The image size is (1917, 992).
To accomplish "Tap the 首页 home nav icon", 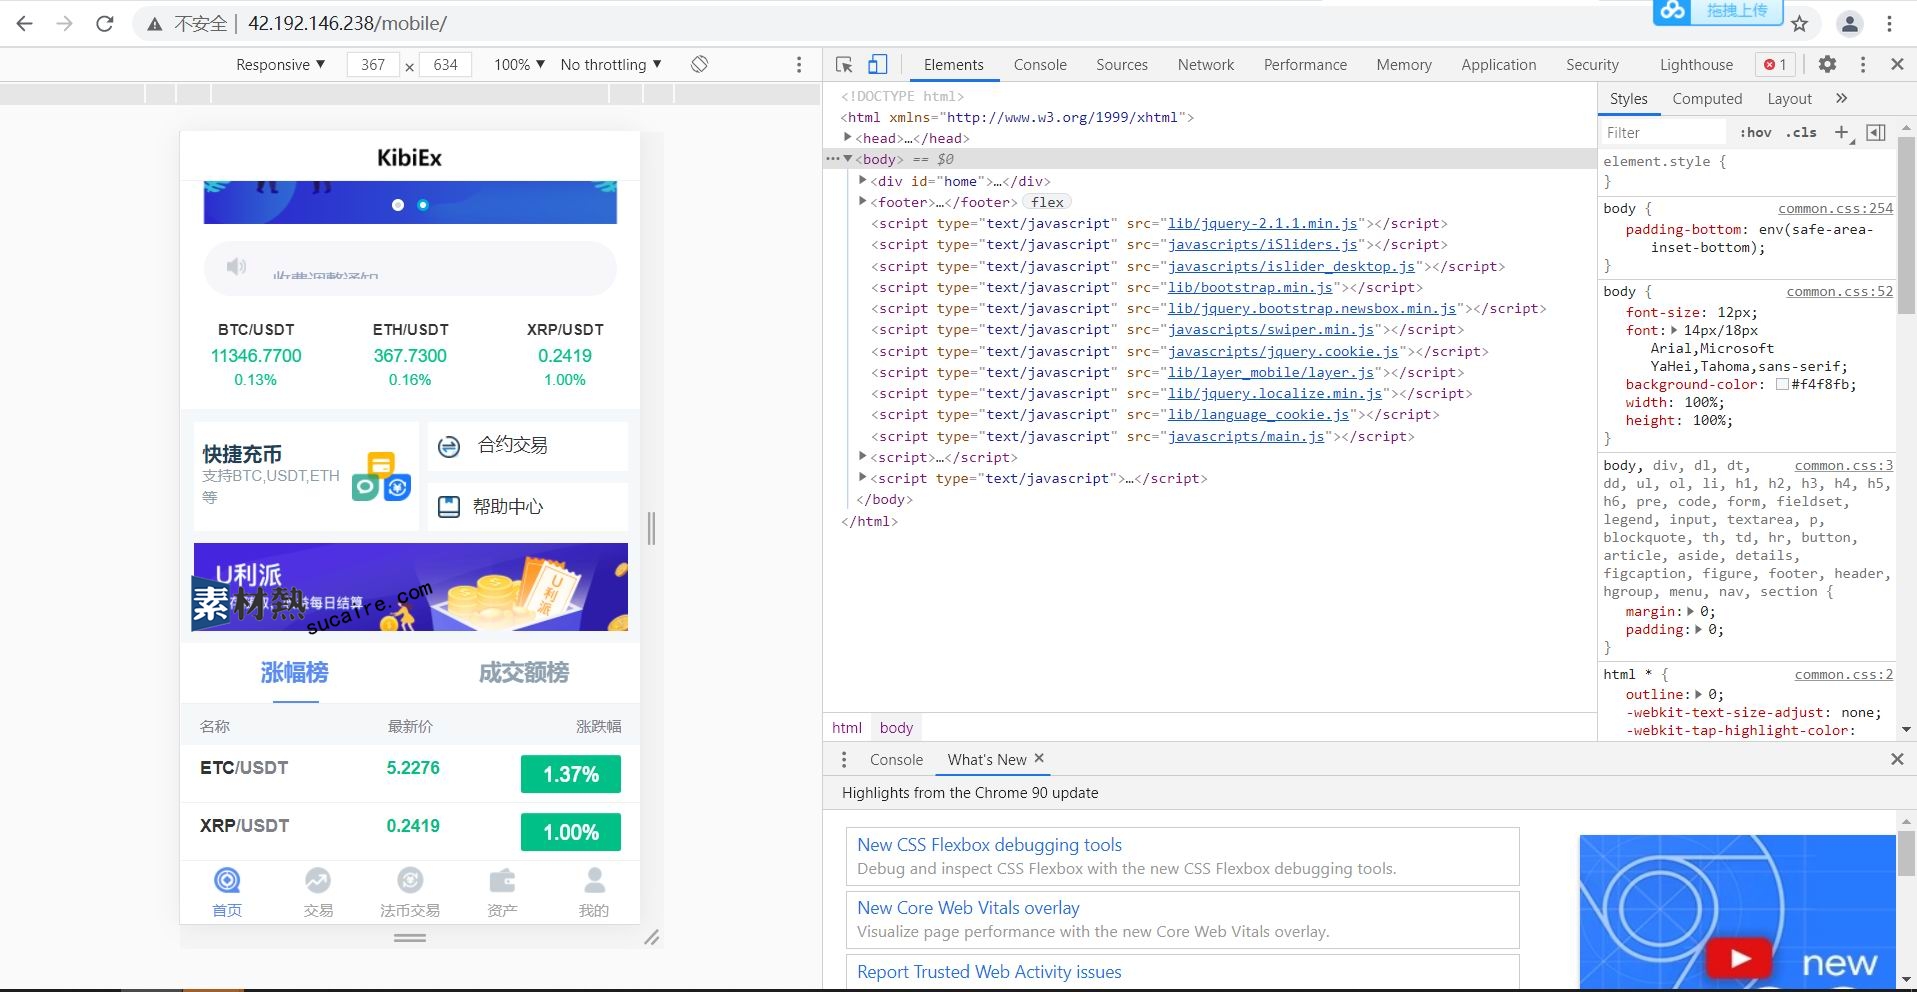I will (227, 881).
